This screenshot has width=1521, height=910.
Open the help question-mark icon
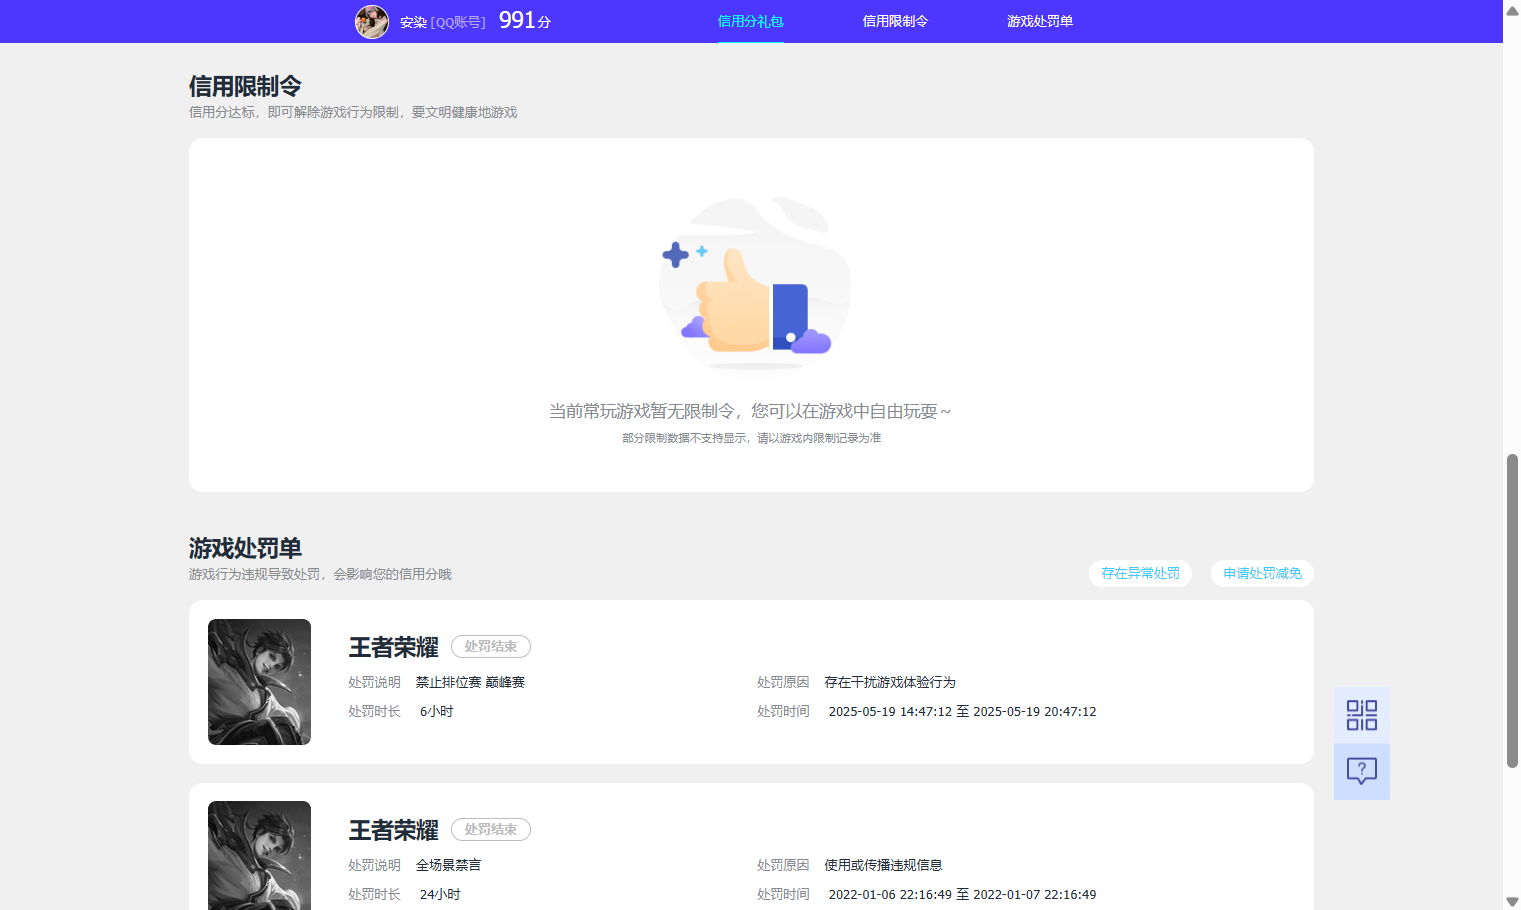(x=1361, y=770)
